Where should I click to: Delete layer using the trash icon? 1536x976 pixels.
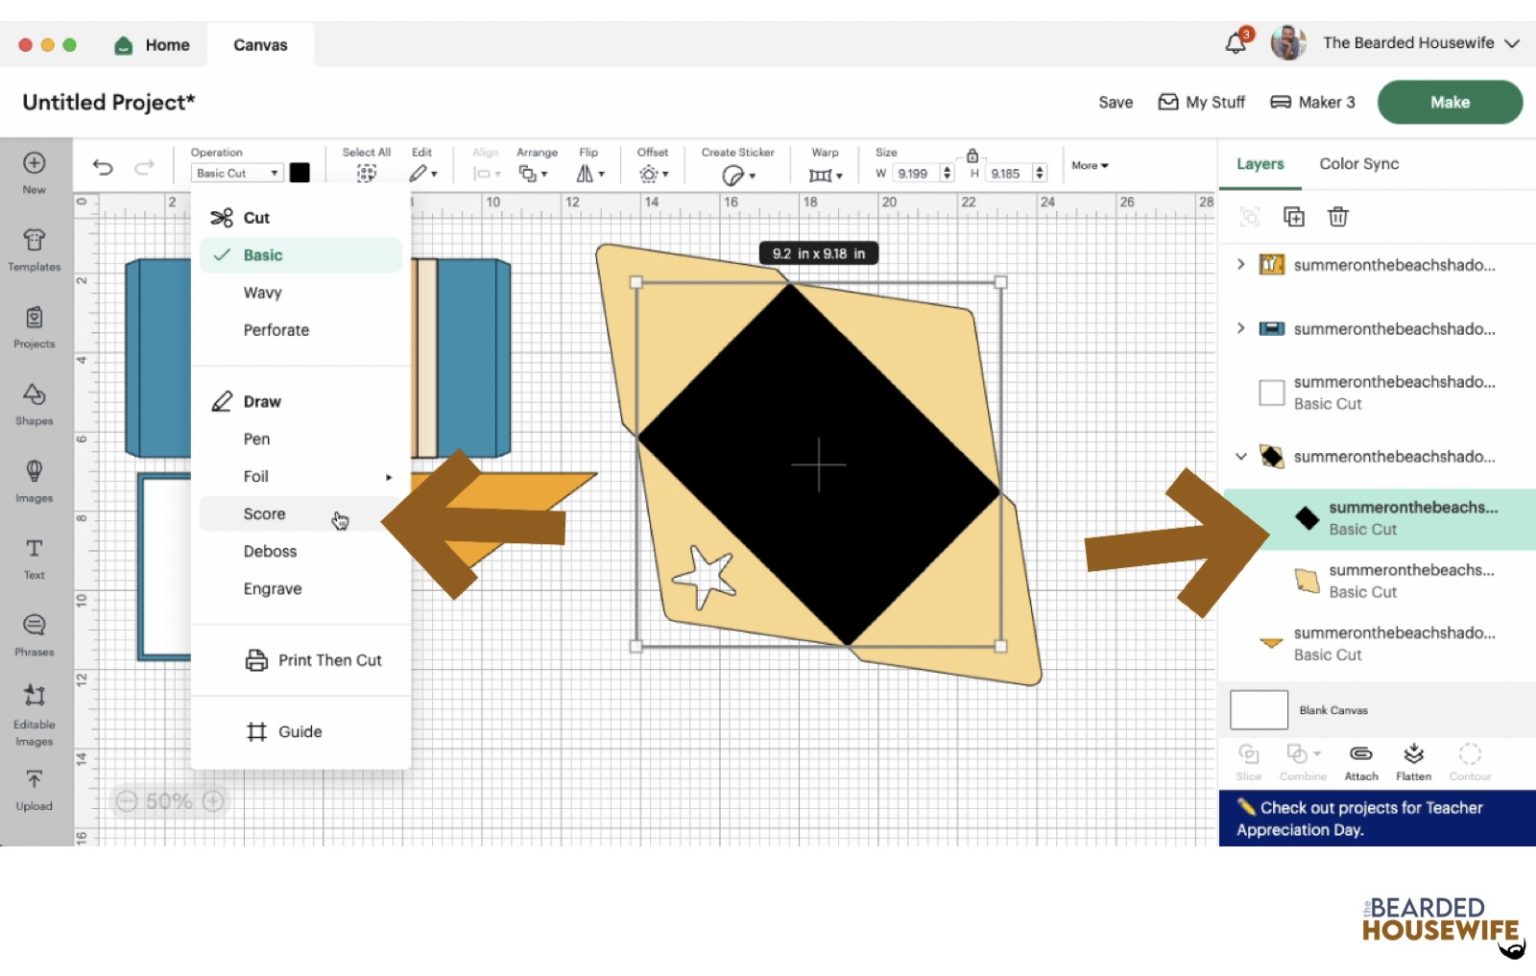[1337, 217]
